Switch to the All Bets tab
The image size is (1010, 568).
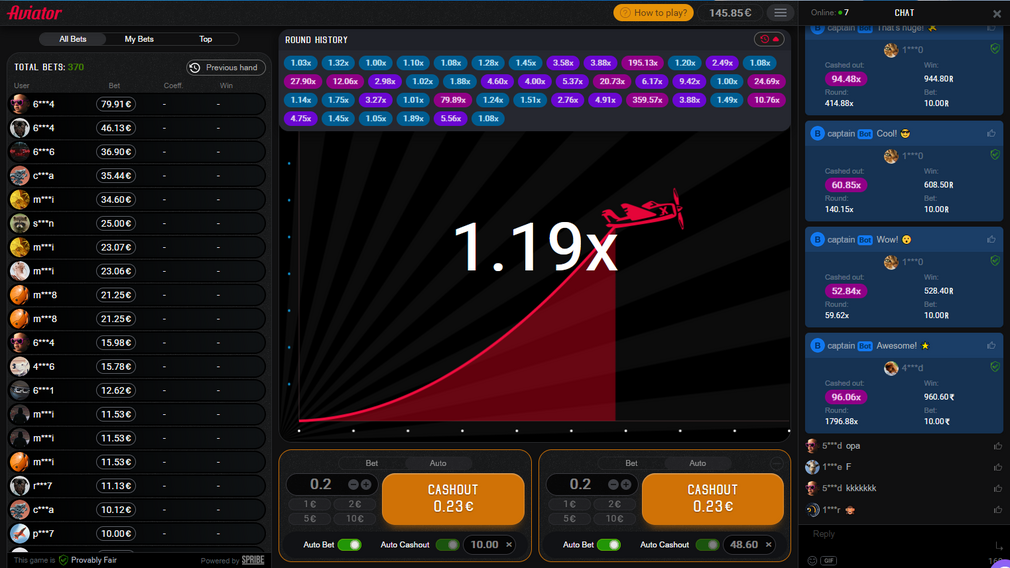[73, 39]
